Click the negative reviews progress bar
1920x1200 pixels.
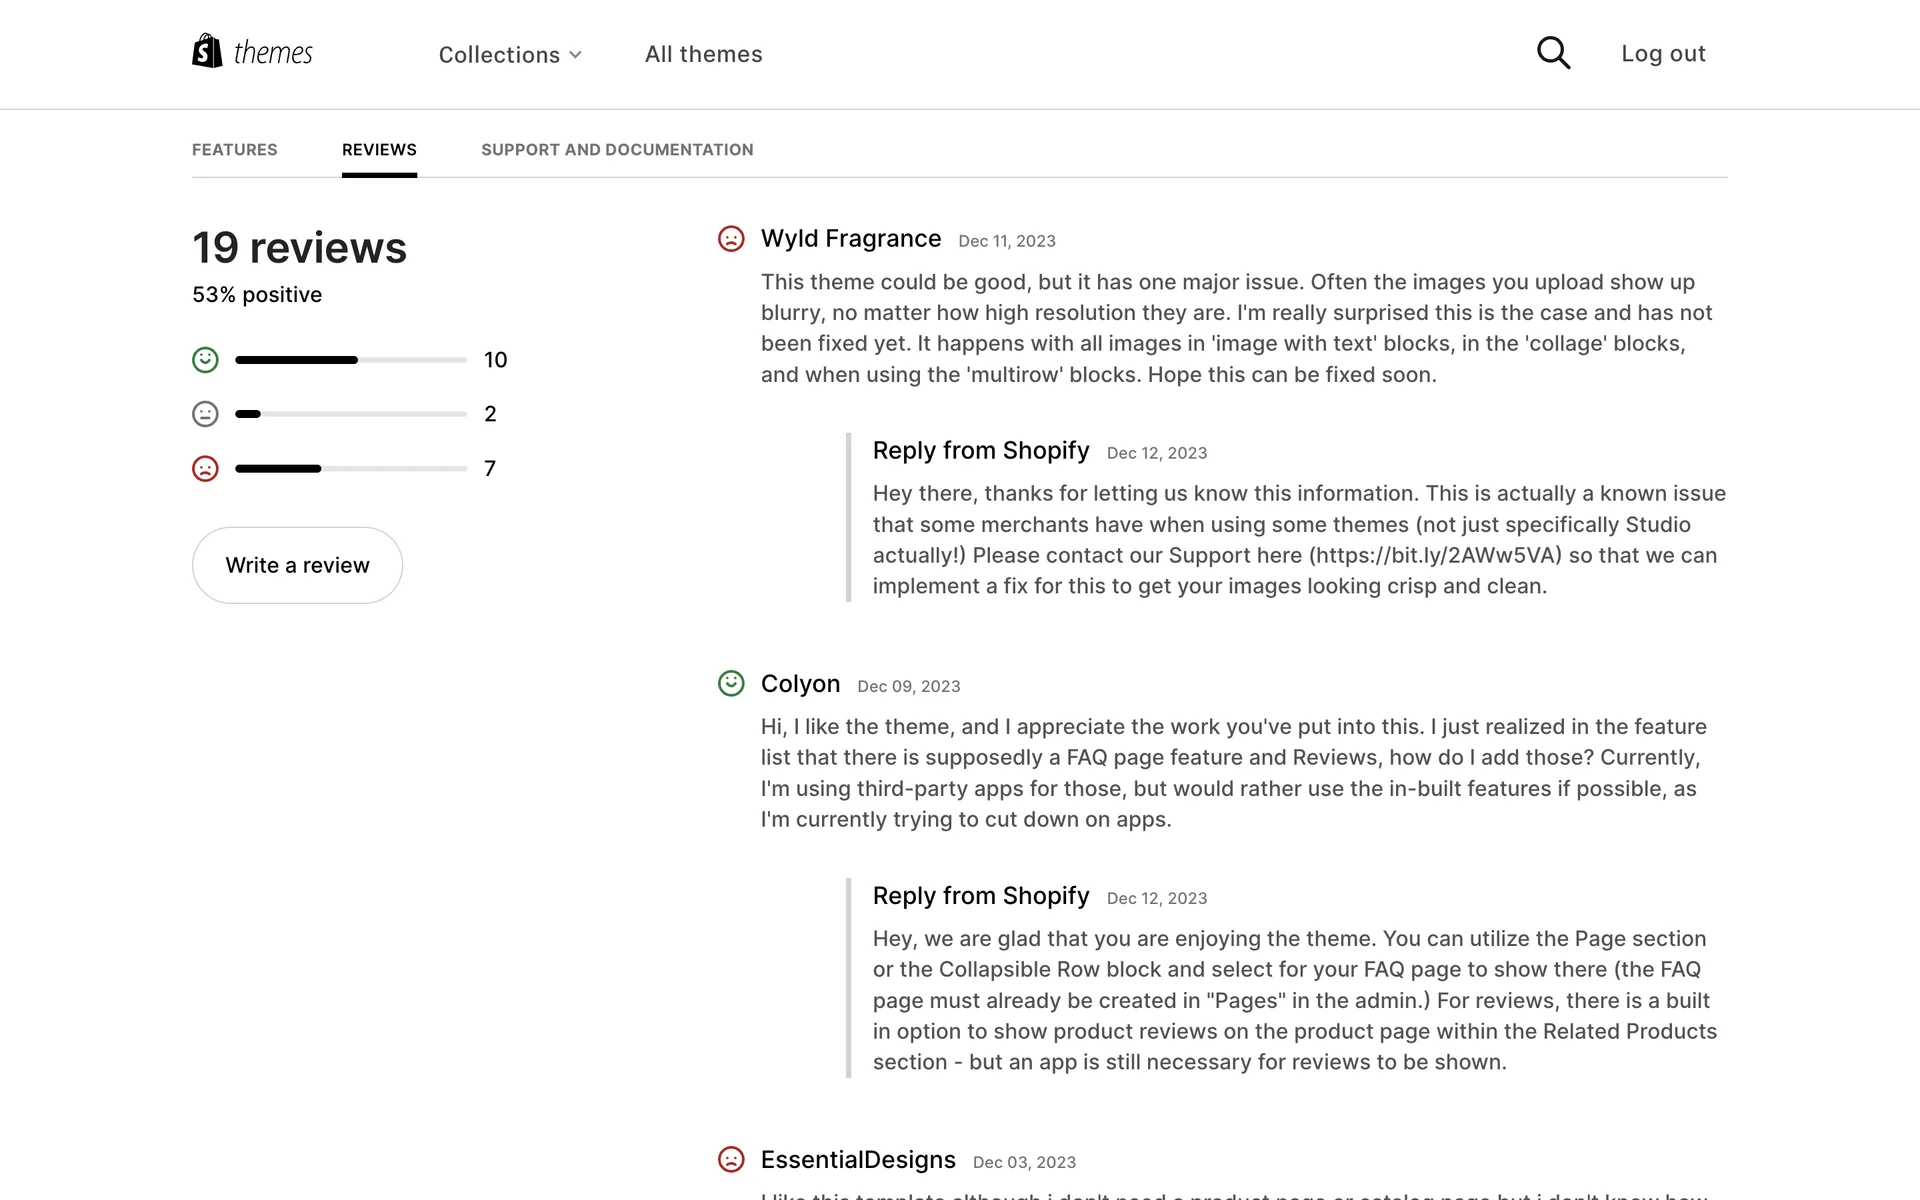[x=350, y=468]
